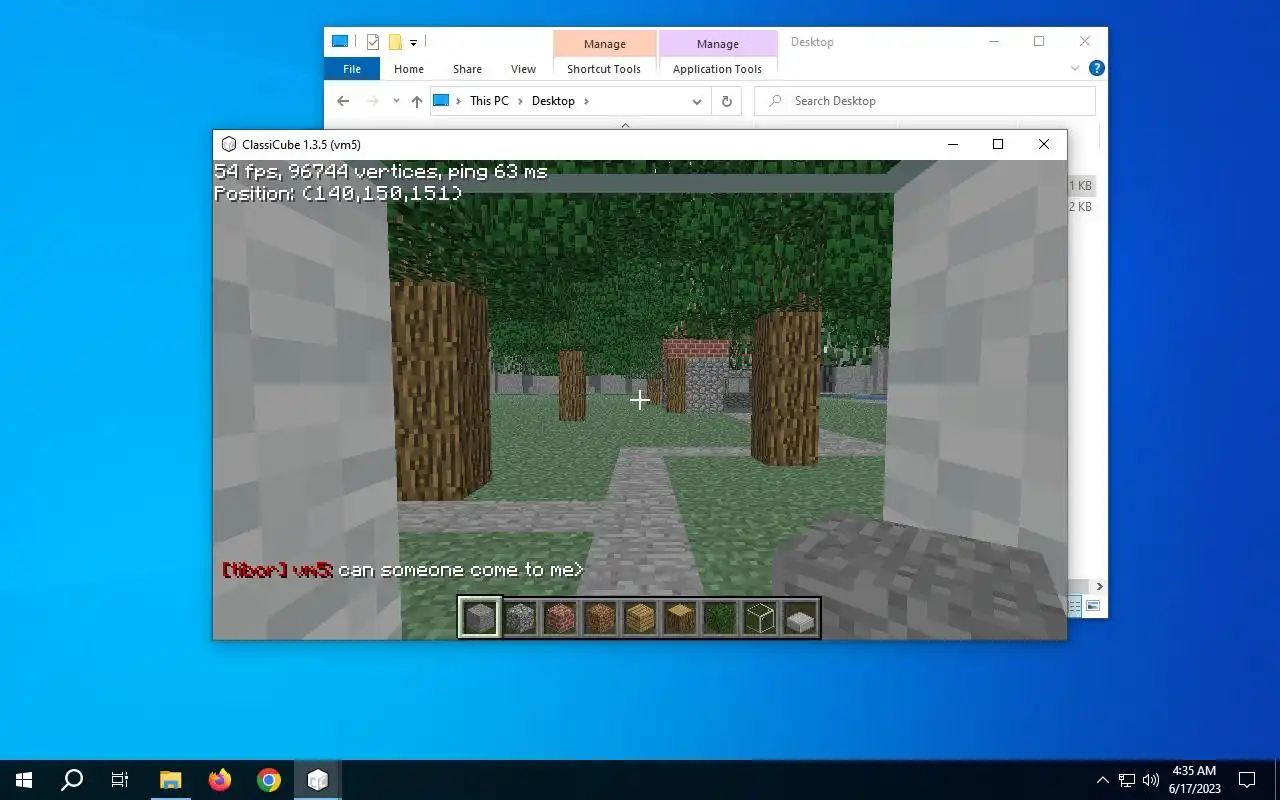Open File Explorer help
Image resolution: width=1280 pixels, height=800 pixels.
1096,69
